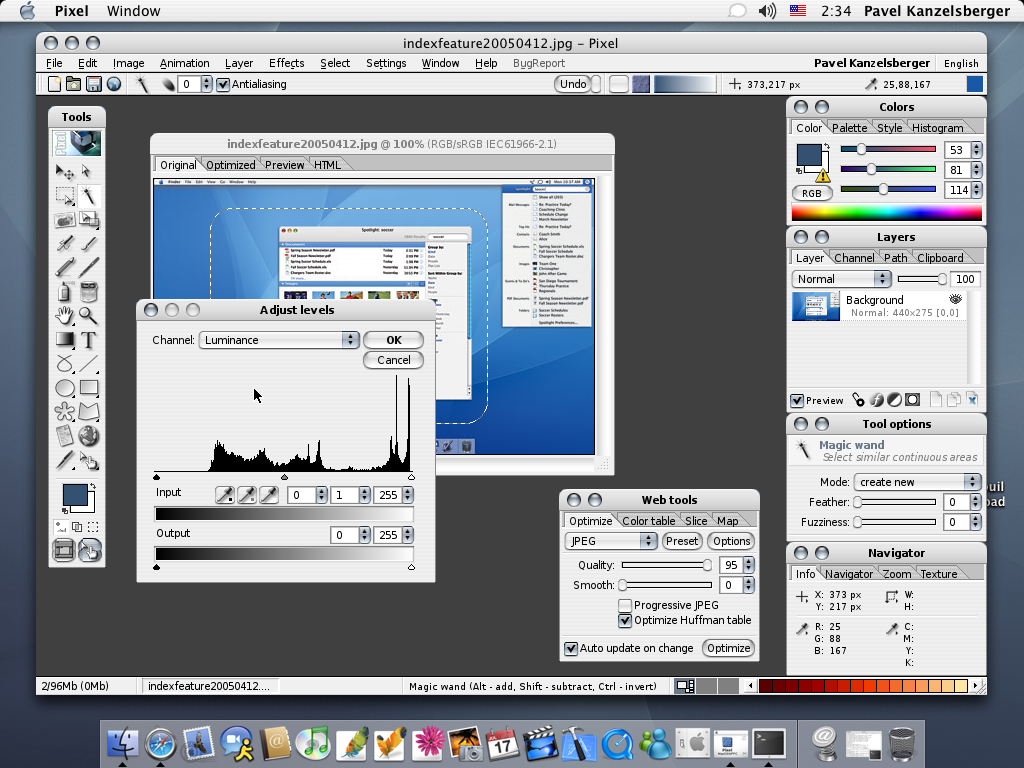
Task: Select the Rectangle shape tool
Action: (88, 388)
